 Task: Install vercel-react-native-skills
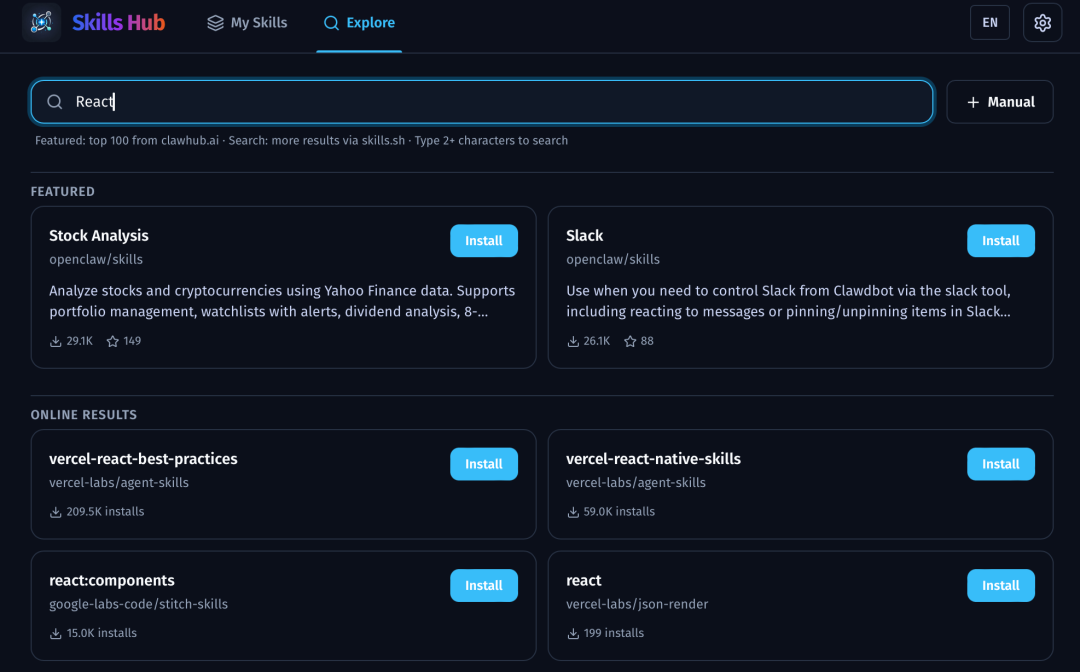[x=1000, y=464]
